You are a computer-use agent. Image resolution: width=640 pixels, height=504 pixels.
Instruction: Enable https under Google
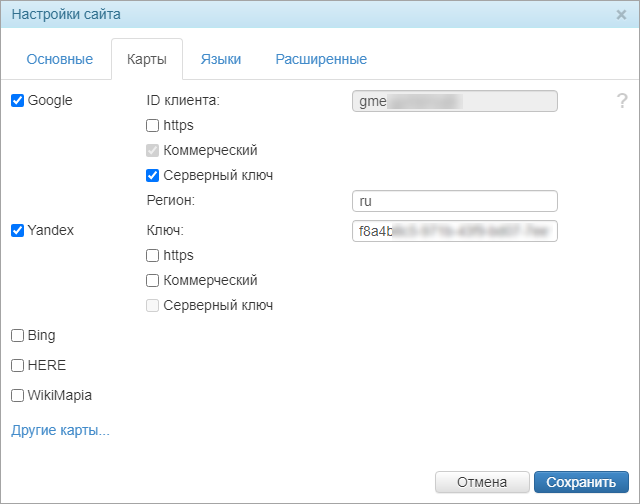(x=152, y=126)
